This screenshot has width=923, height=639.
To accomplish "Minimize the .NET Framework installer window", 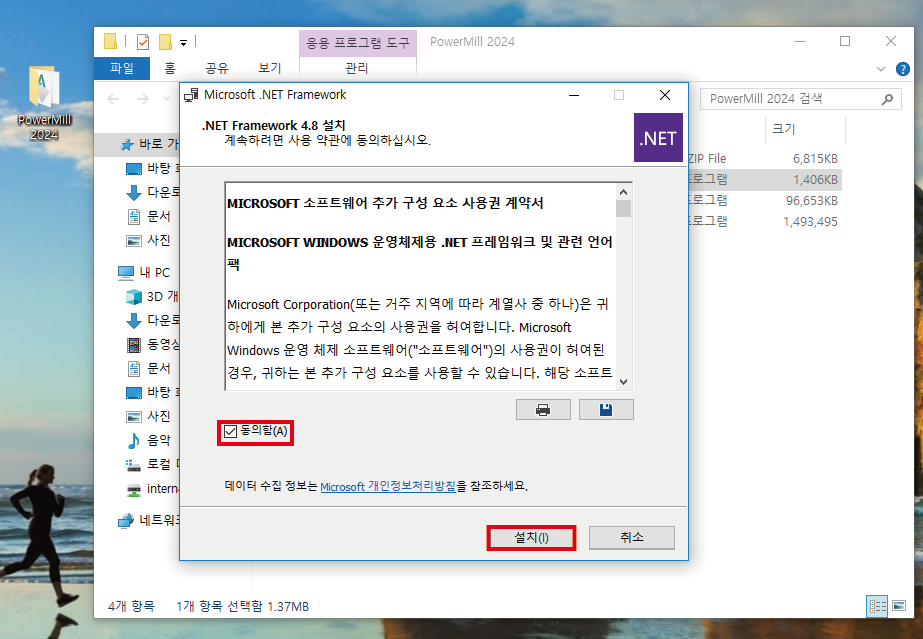I will coord(574,95).
